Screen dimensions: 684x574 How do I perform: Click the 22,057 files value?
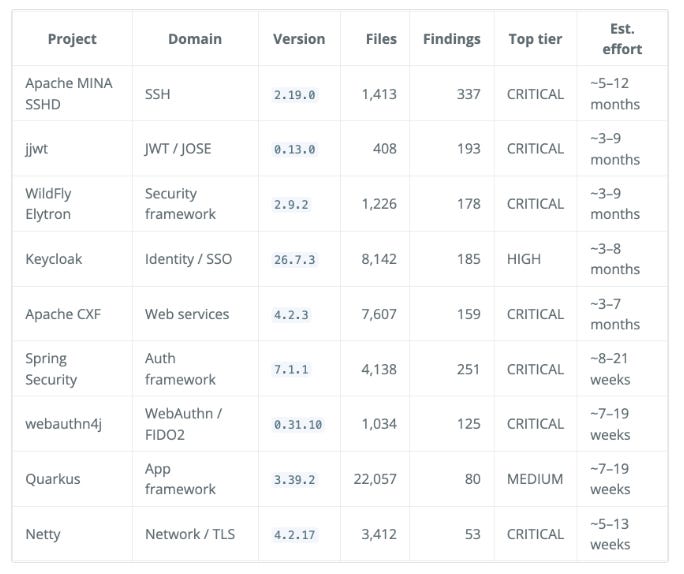(x=375, y=479)
